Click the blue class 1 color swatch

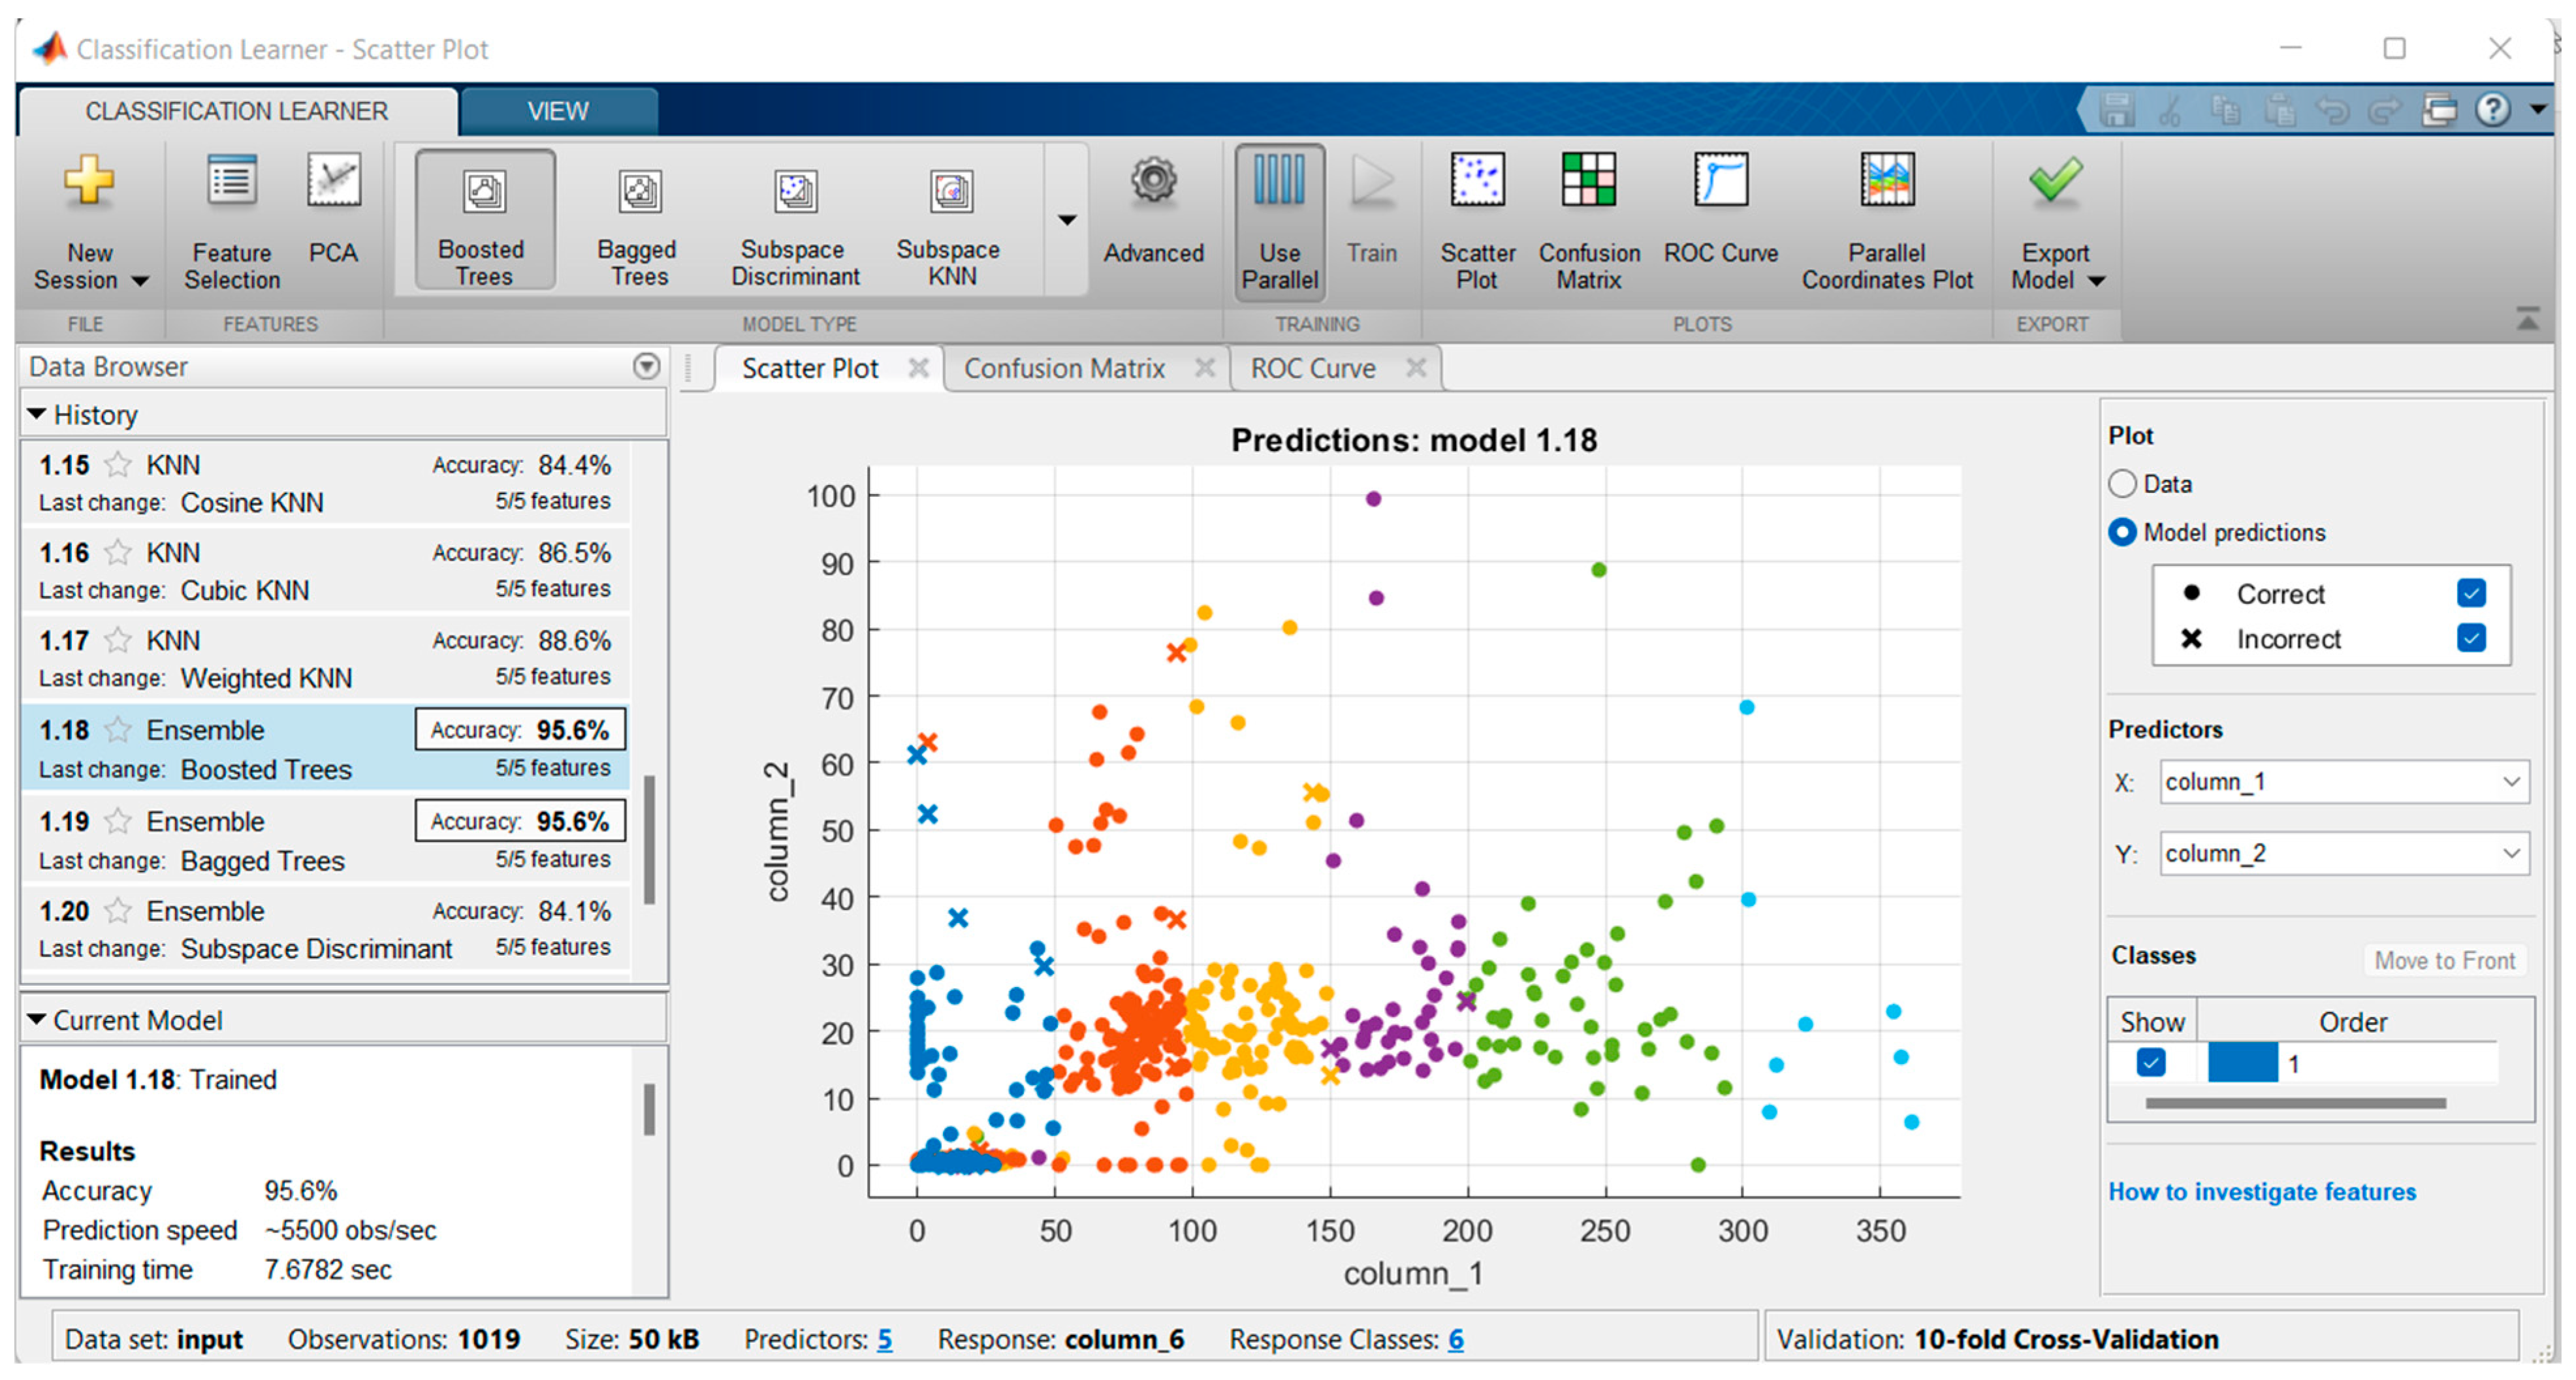click(x=2242, y=1063)
